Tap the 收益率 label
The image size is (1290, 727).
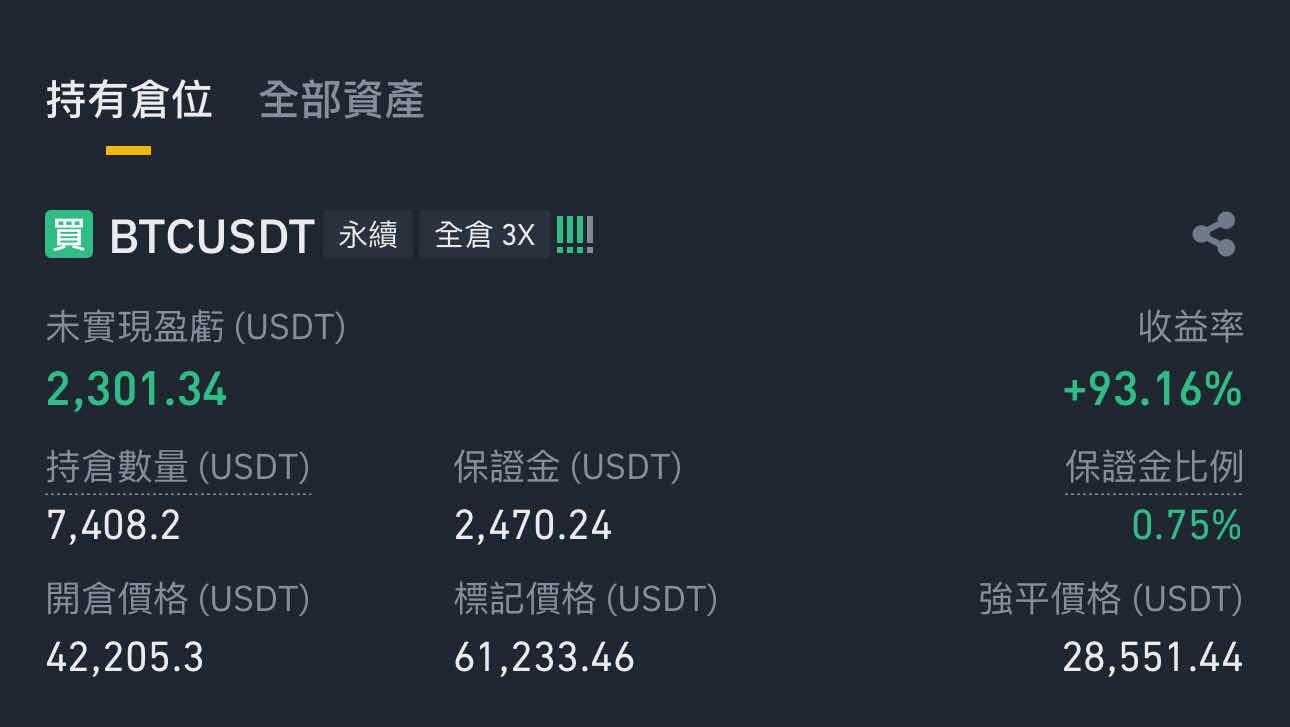tap(1191, 327)
